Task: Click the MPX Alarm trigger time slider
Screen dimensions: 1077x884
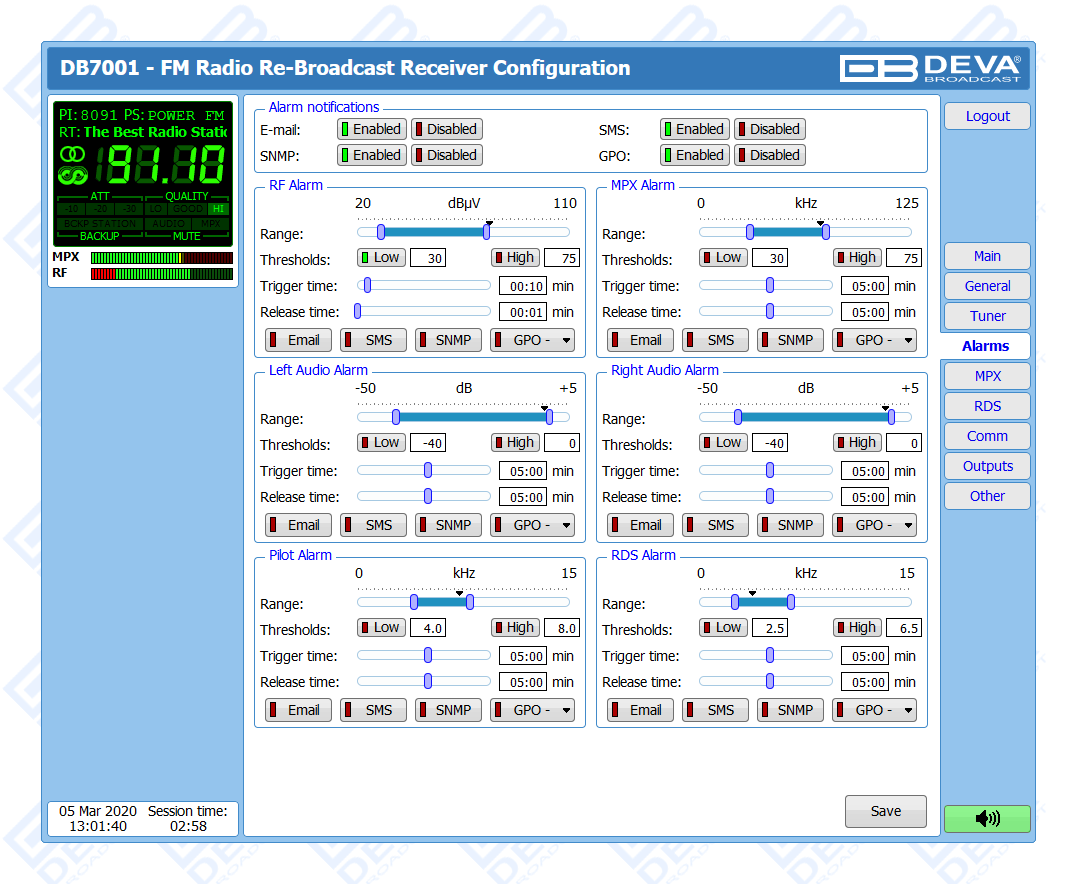Action: tap(769, 285)
